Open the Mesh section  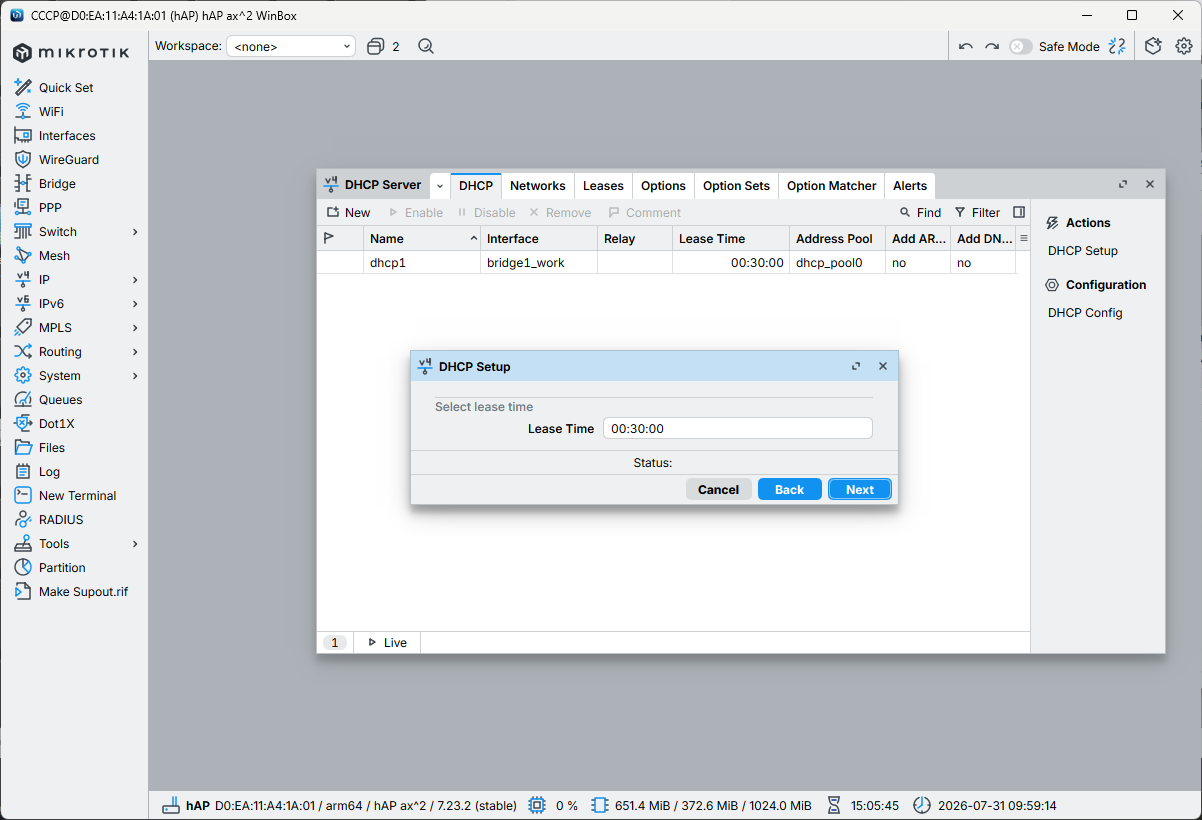(x=54, y=256)
